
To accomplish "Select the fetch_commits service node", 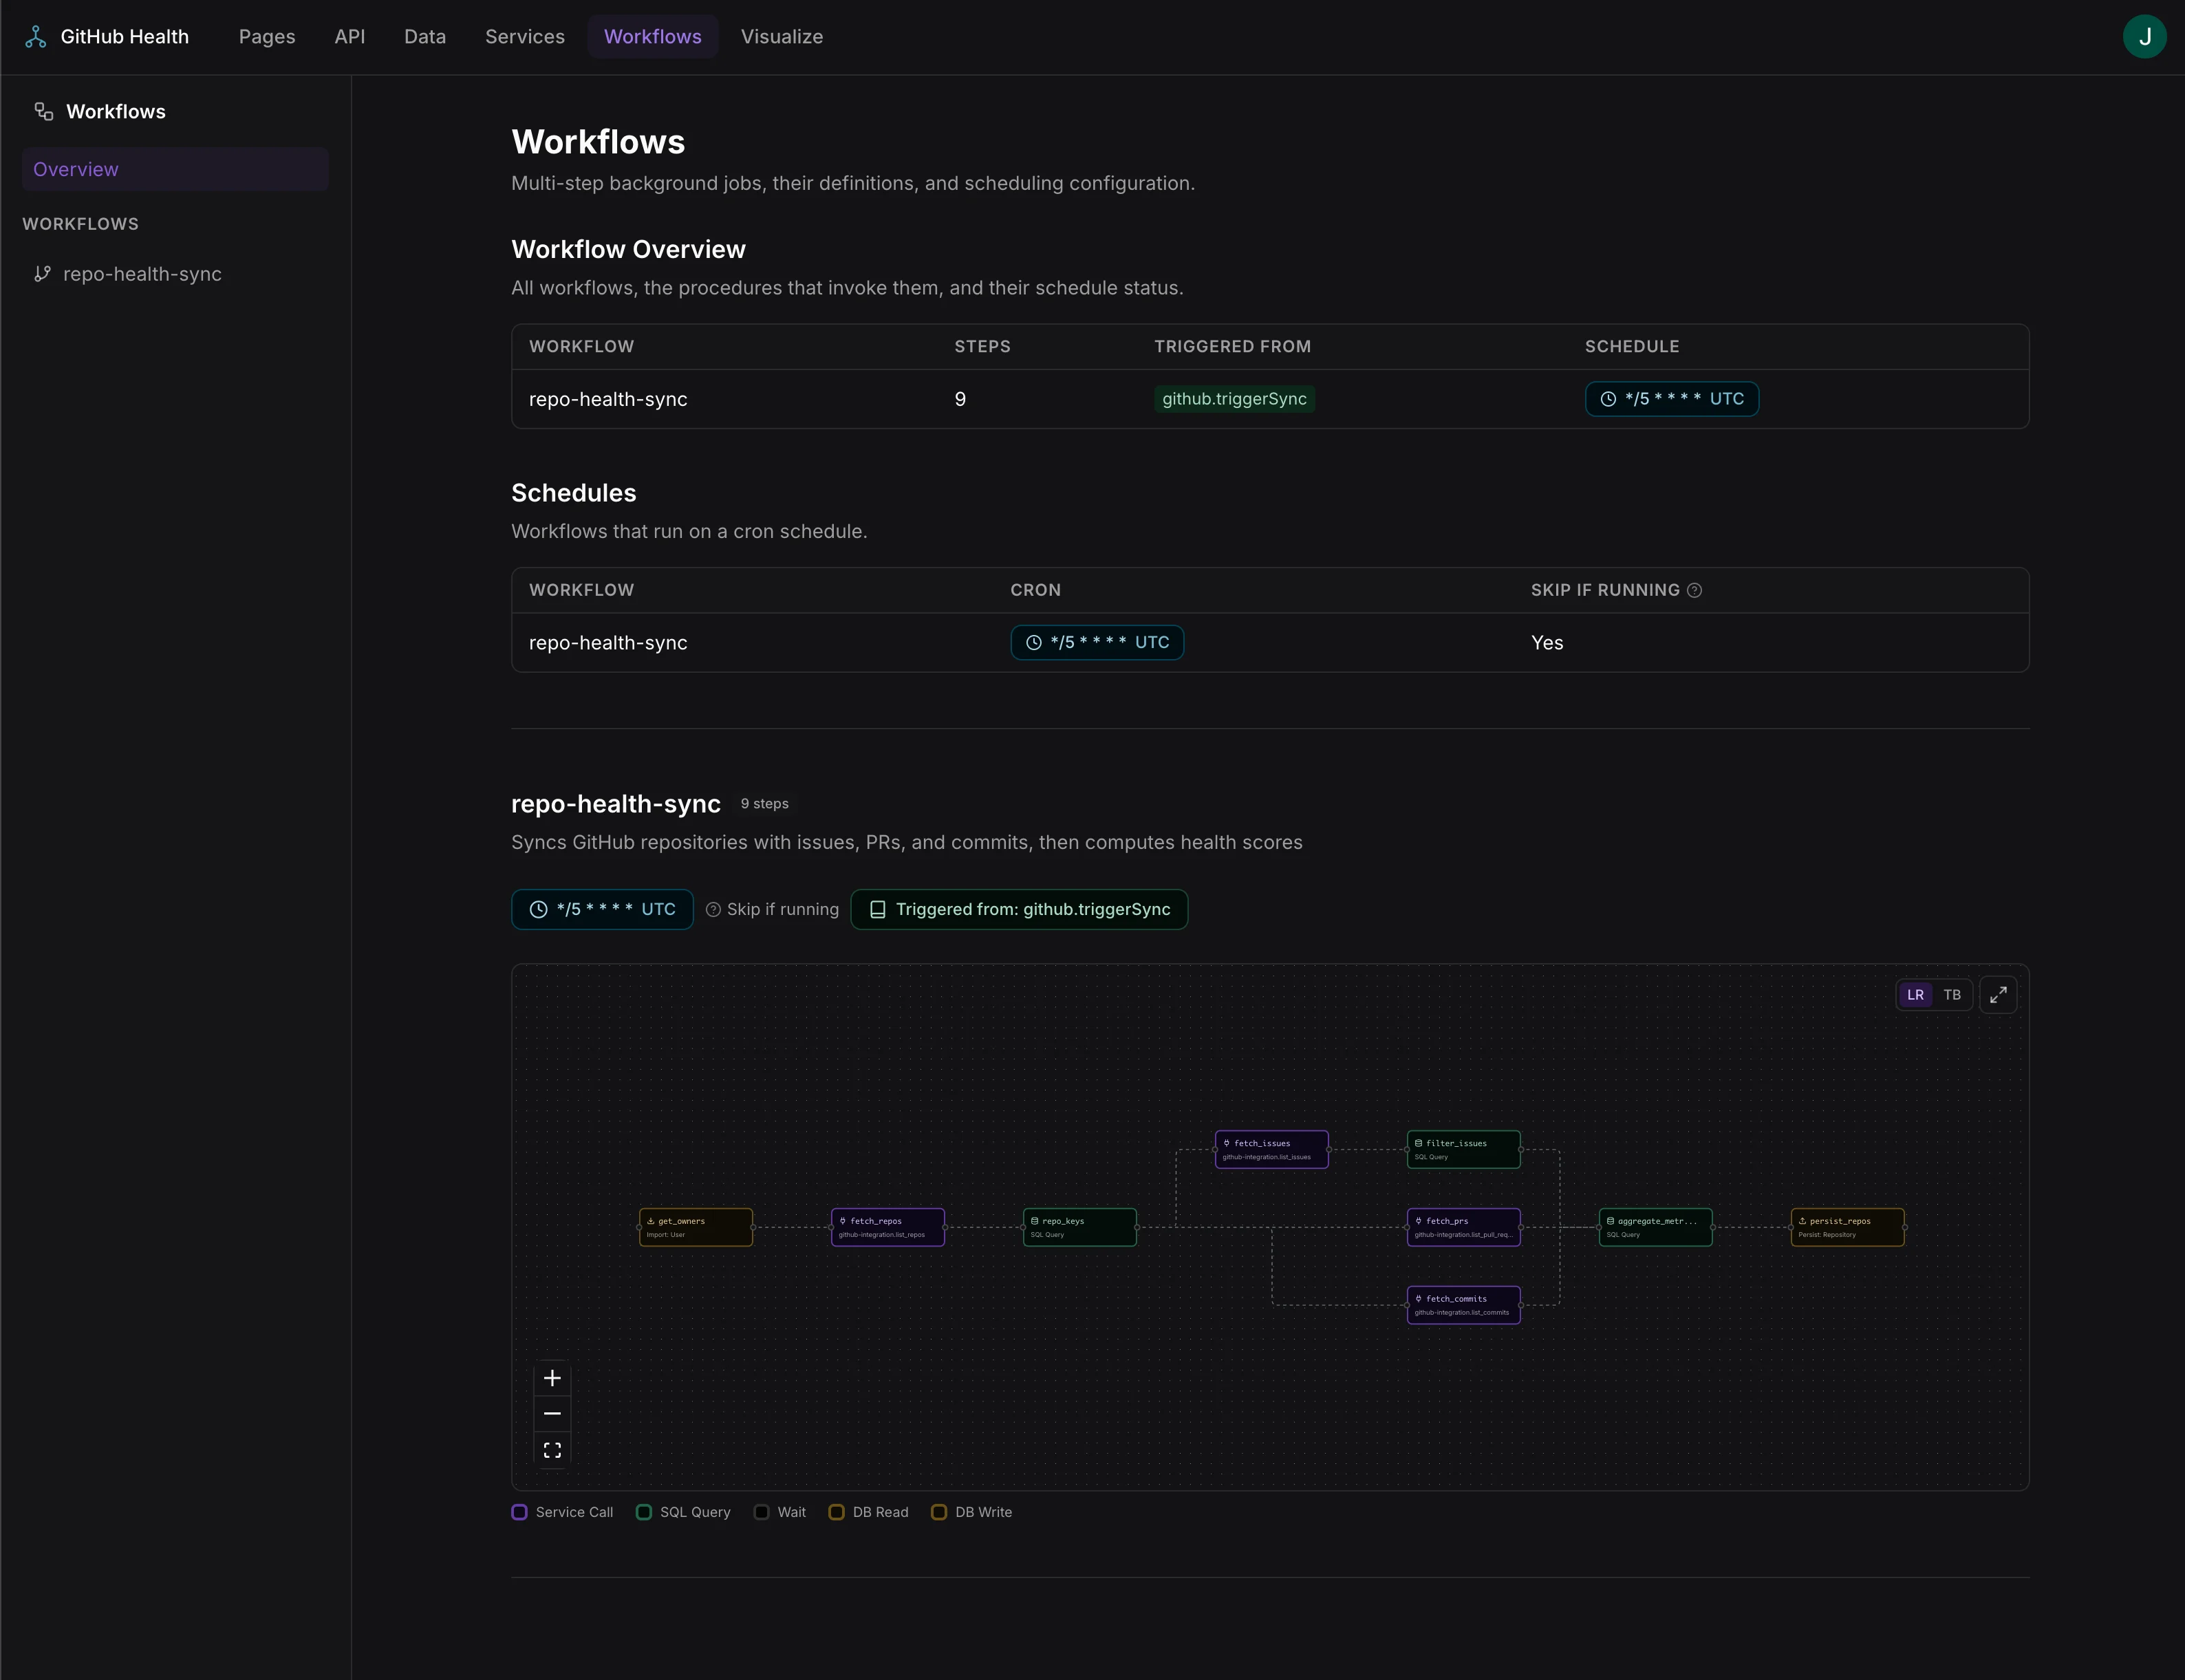I will [x=1464, y=1305].
